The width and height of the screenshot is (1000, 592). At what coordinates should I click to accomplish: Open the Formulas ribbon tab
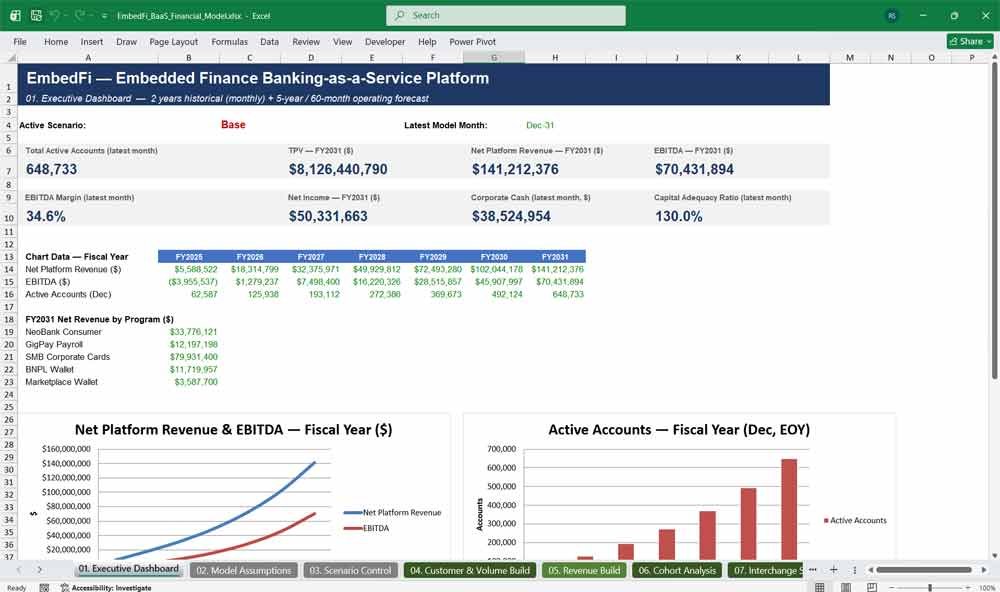(230, 41)
